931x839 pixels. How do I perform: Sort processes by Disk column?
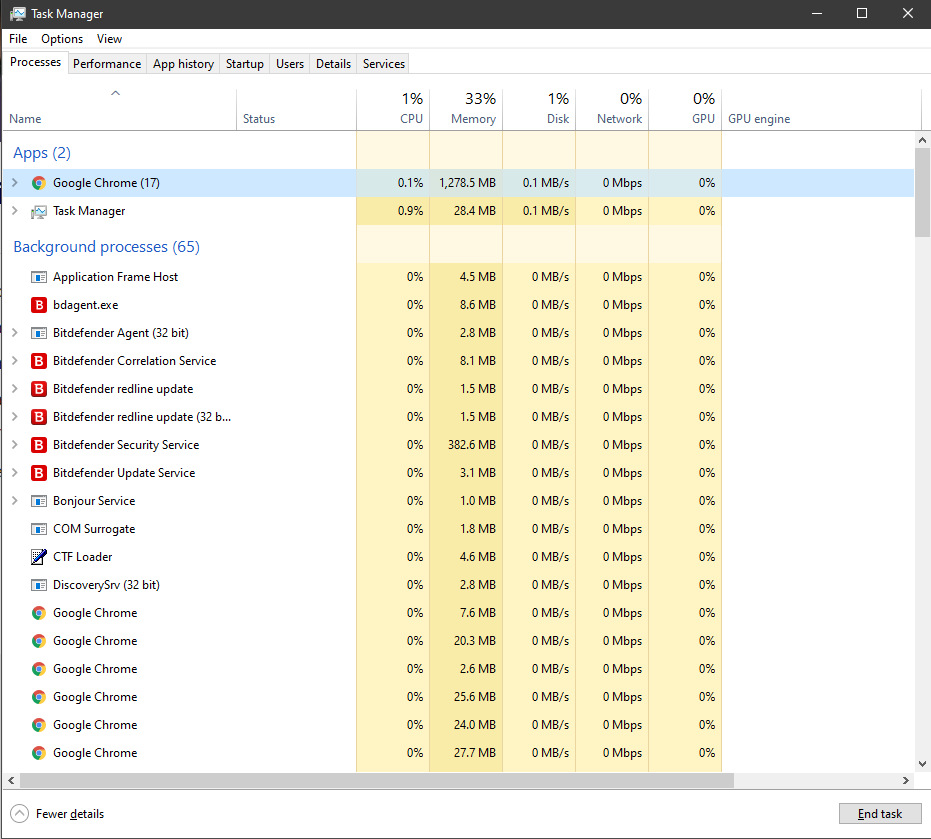(539, 110)
